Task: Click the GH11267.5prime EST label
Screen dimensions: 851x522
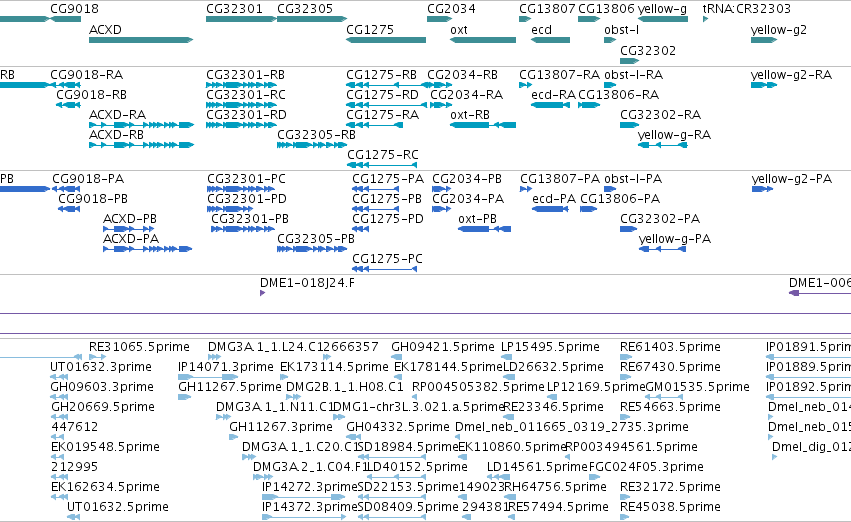Action: 230,387
